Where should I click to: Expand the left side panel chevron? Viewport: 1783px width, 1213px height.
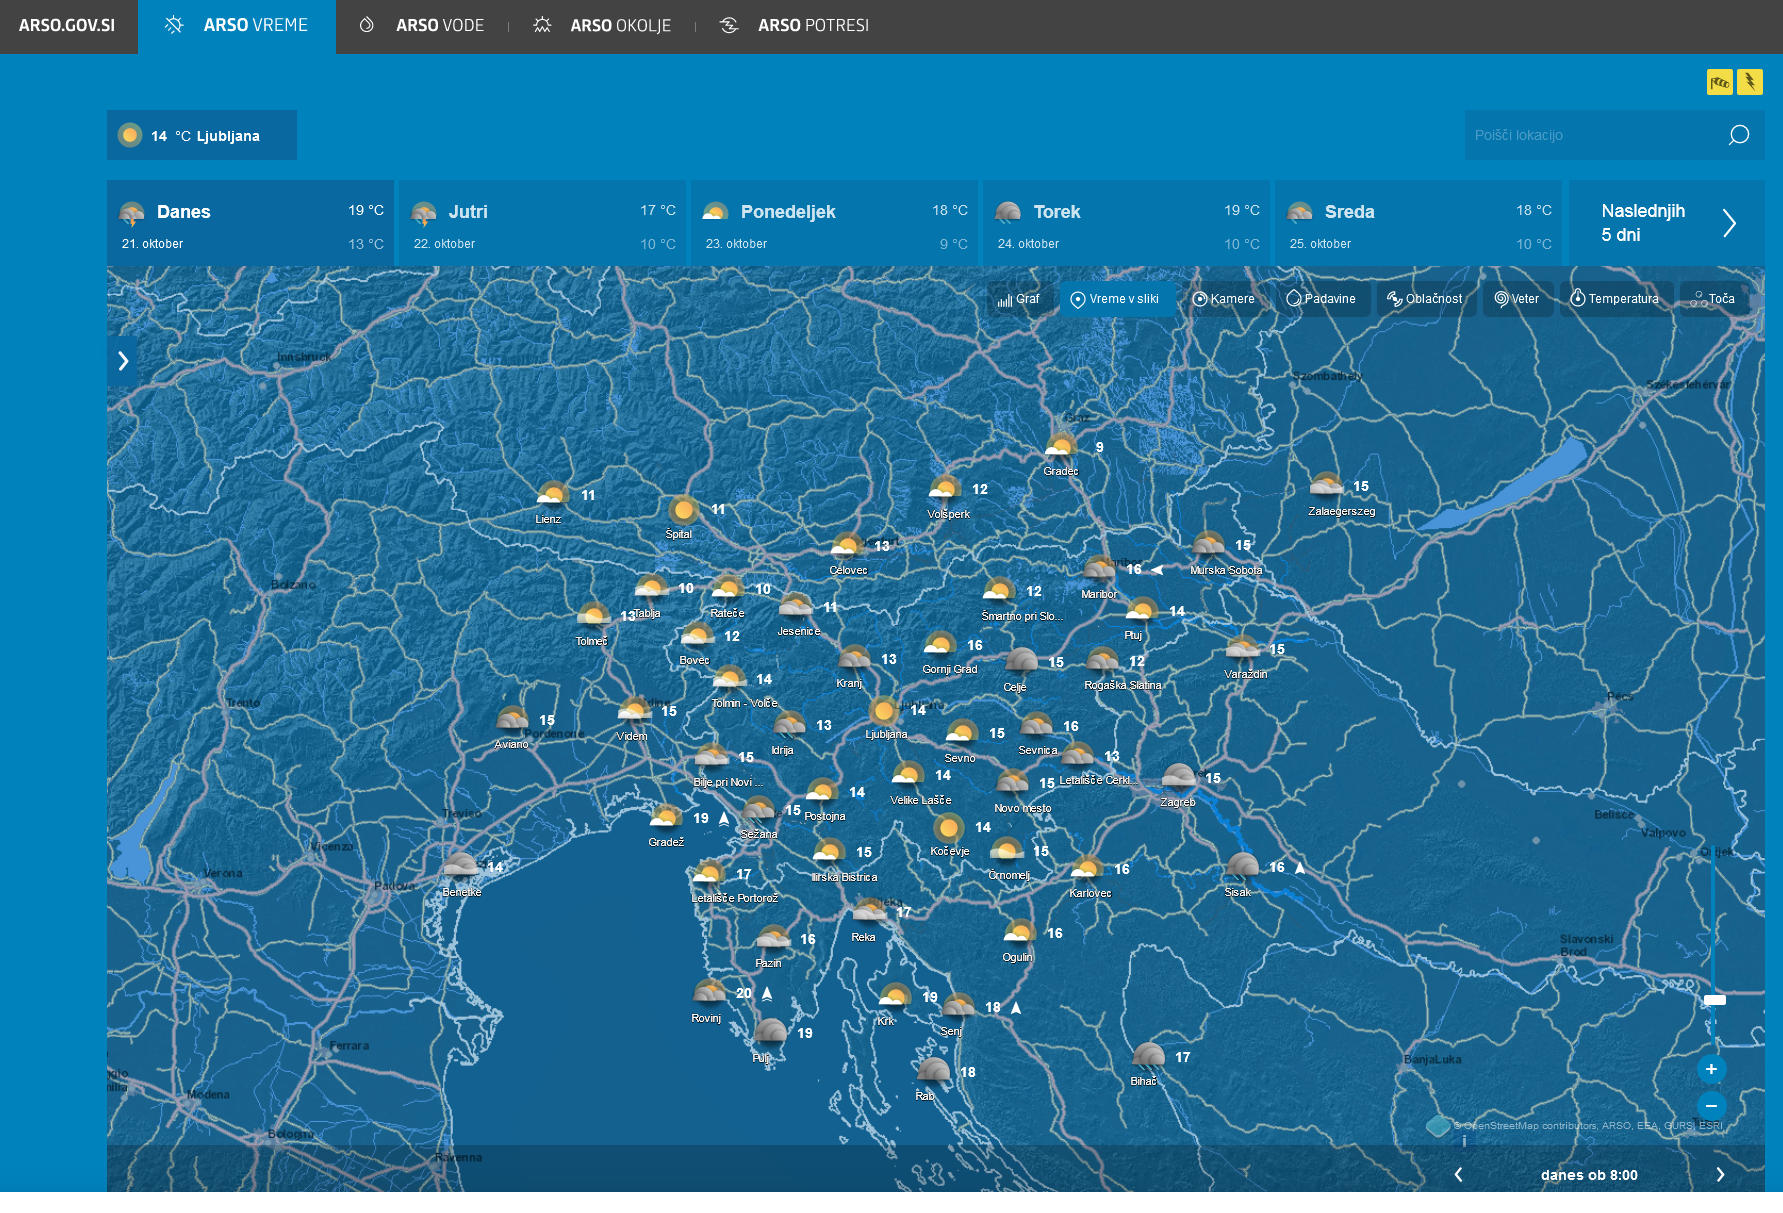click(123, 361)
